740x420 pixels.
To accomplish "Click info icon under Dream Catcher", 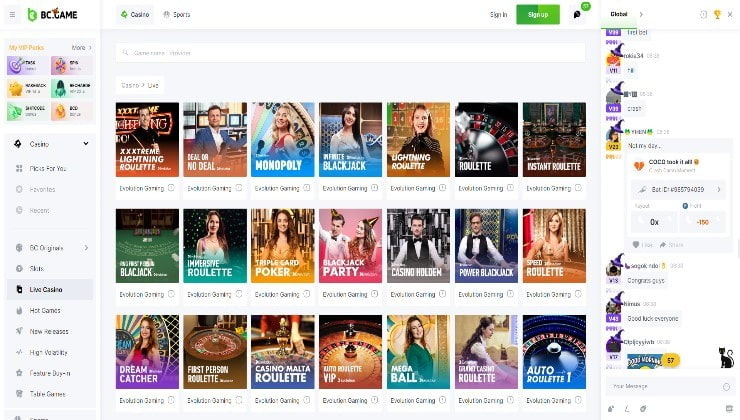I will tap(171, 400).
